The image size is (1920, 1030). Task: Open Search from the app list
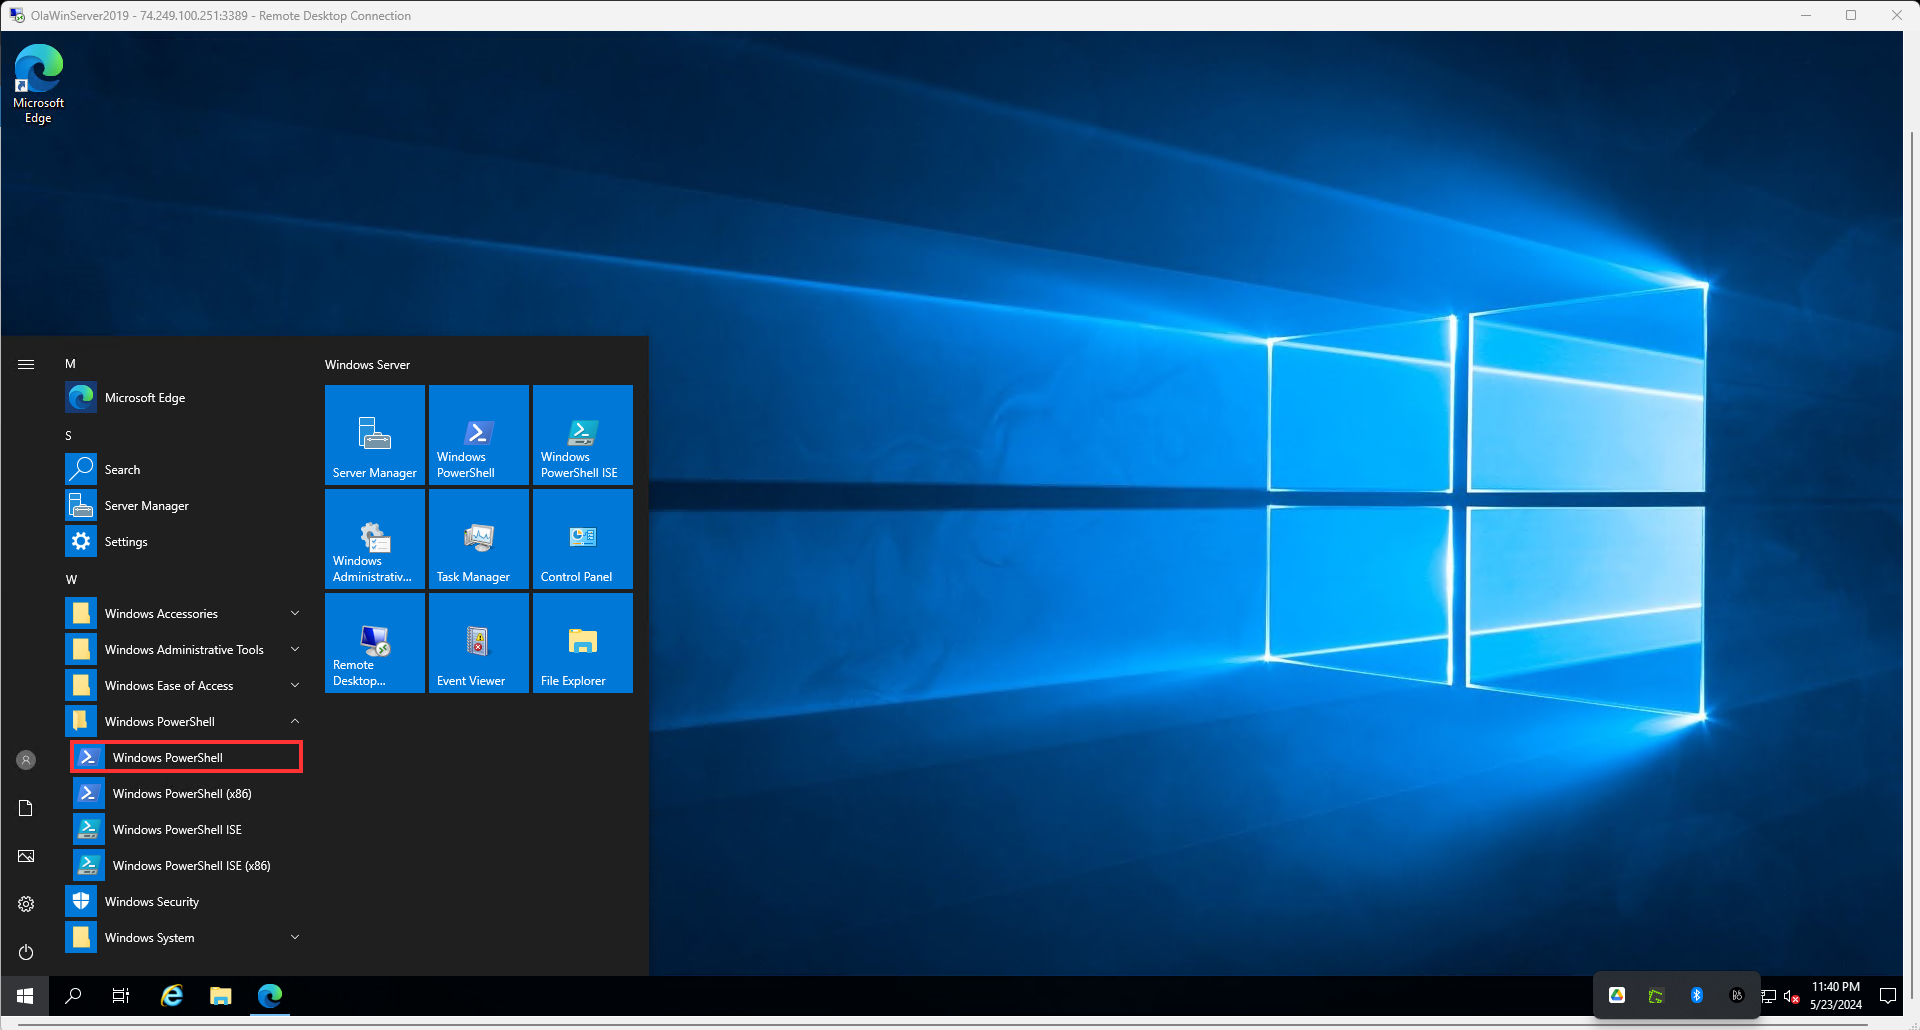[x=185, y=470]
